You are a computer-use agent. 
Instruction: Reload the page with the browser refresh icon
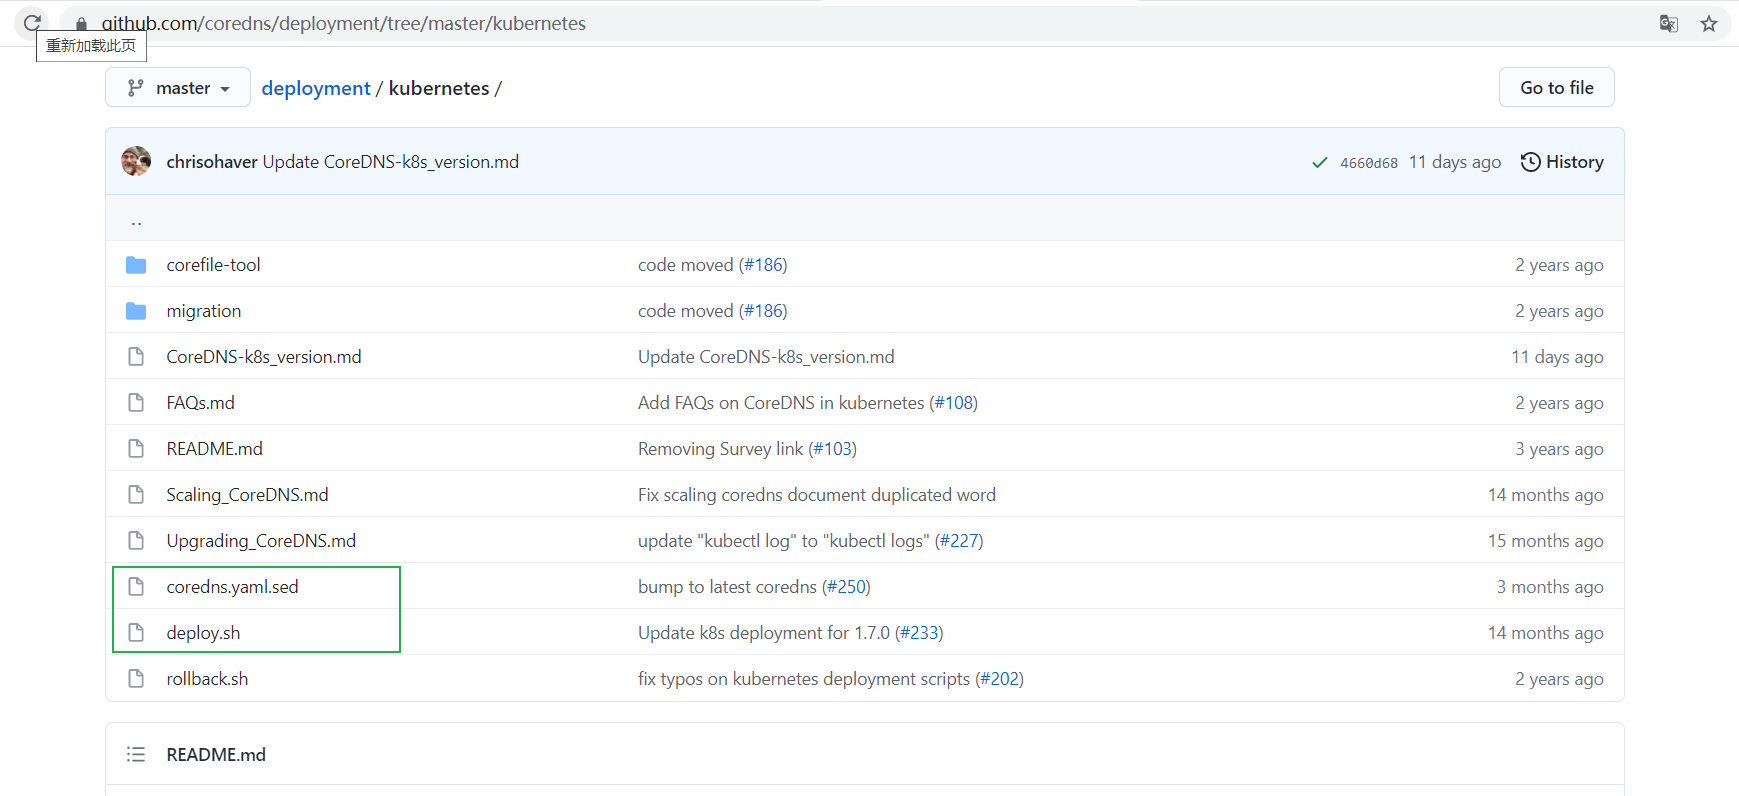(x=32, y=22)
